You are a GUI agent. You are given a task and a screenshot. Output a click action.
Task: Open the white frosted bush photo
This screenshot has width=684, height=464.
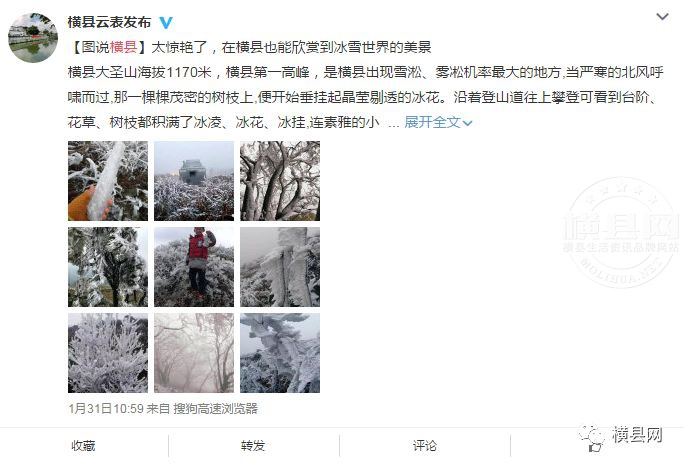click(108, 353)
